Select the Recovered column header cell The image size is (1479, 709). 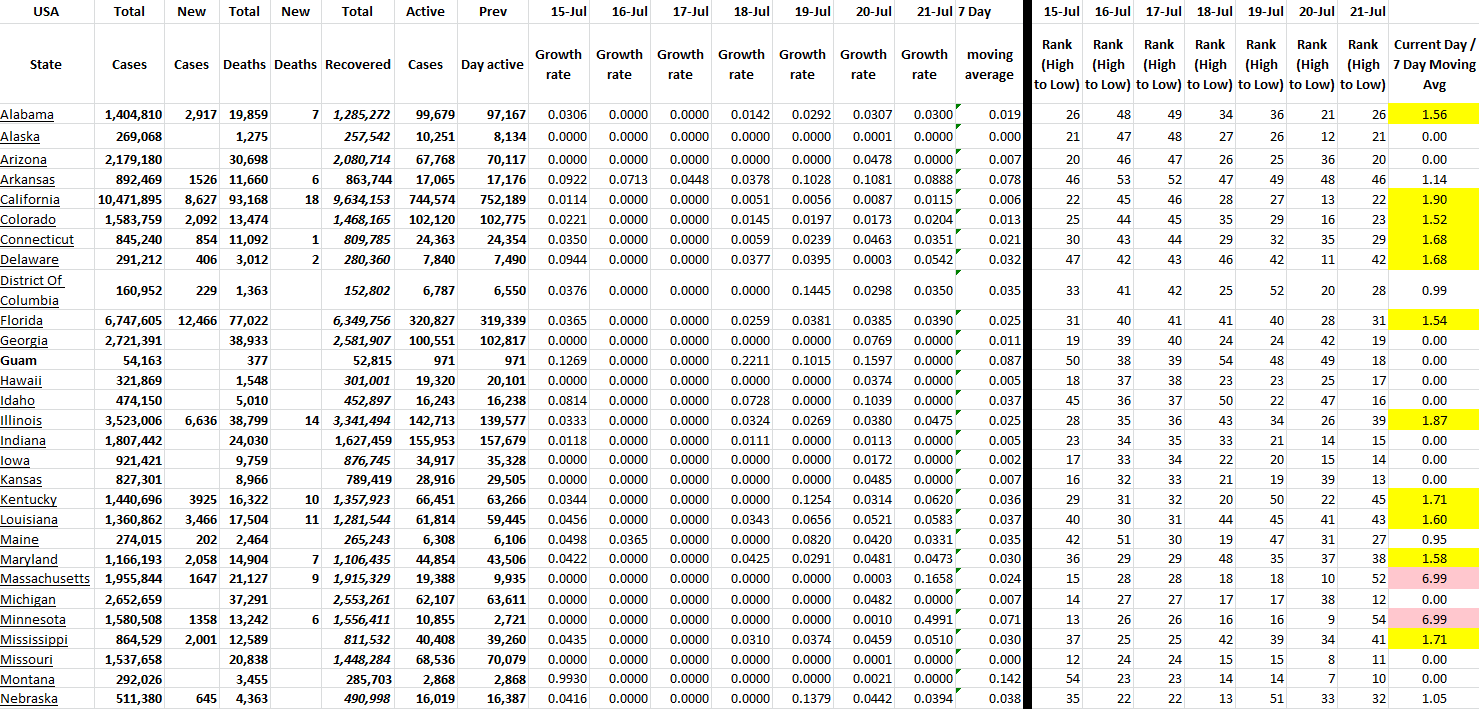357,65
